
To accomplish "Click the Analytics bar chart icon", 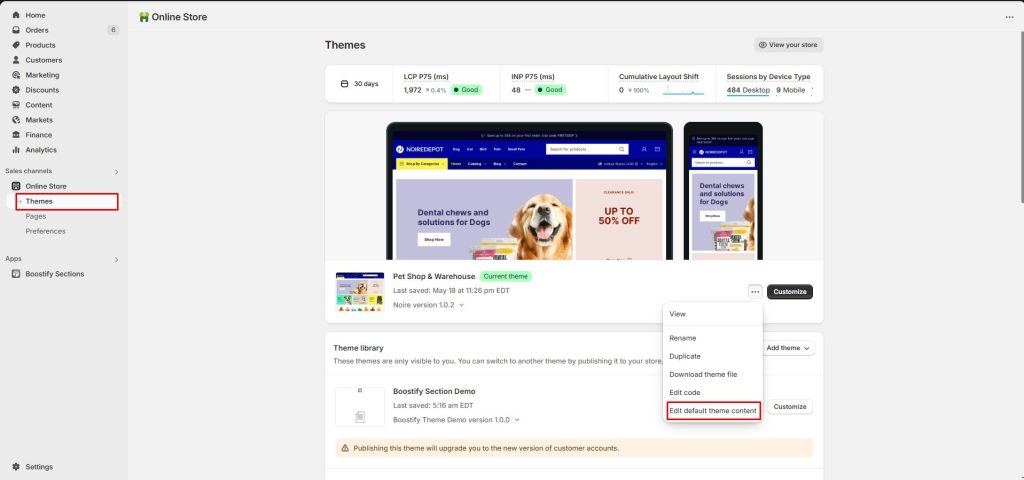I will [16, 150].
